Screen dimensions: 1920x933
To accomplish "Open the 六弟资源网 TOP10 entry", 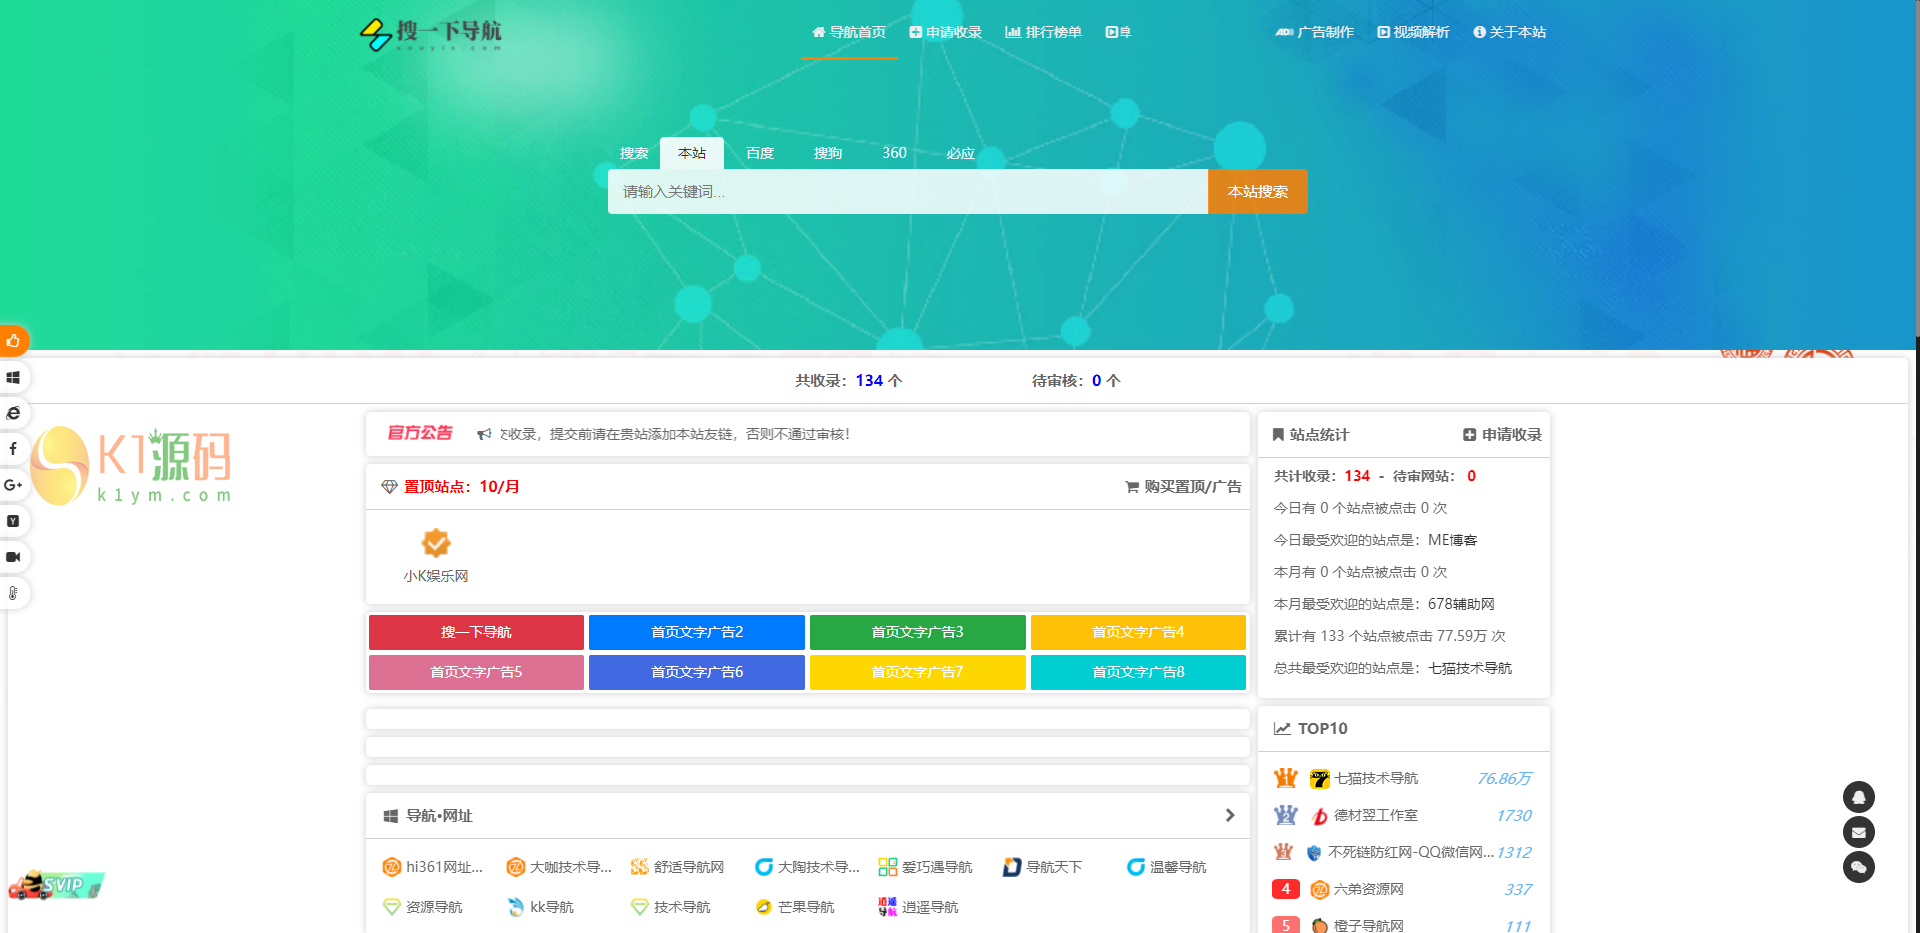I will pyautogui.click(x=1369, y=889).
